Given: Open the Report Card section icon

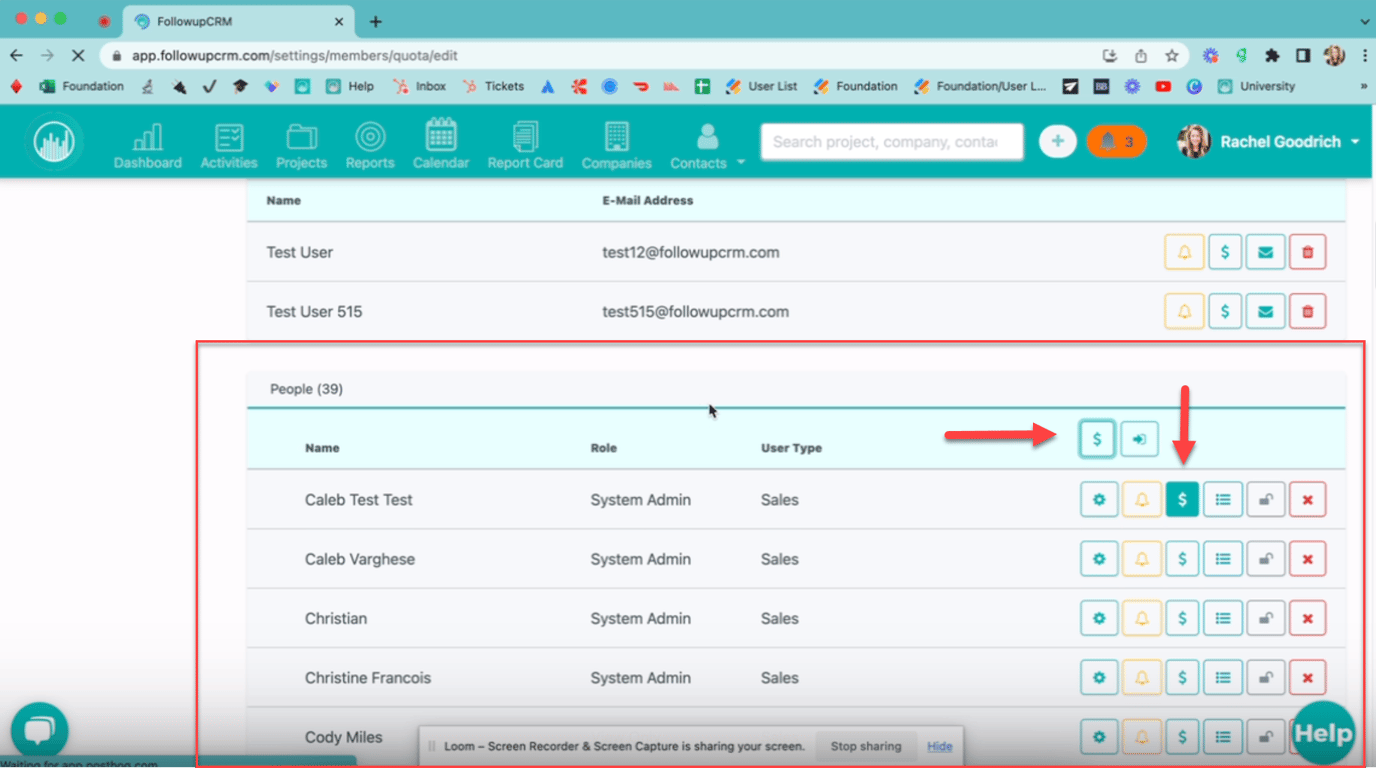Looking at the screenshot, I should click(x=525, y=142).
